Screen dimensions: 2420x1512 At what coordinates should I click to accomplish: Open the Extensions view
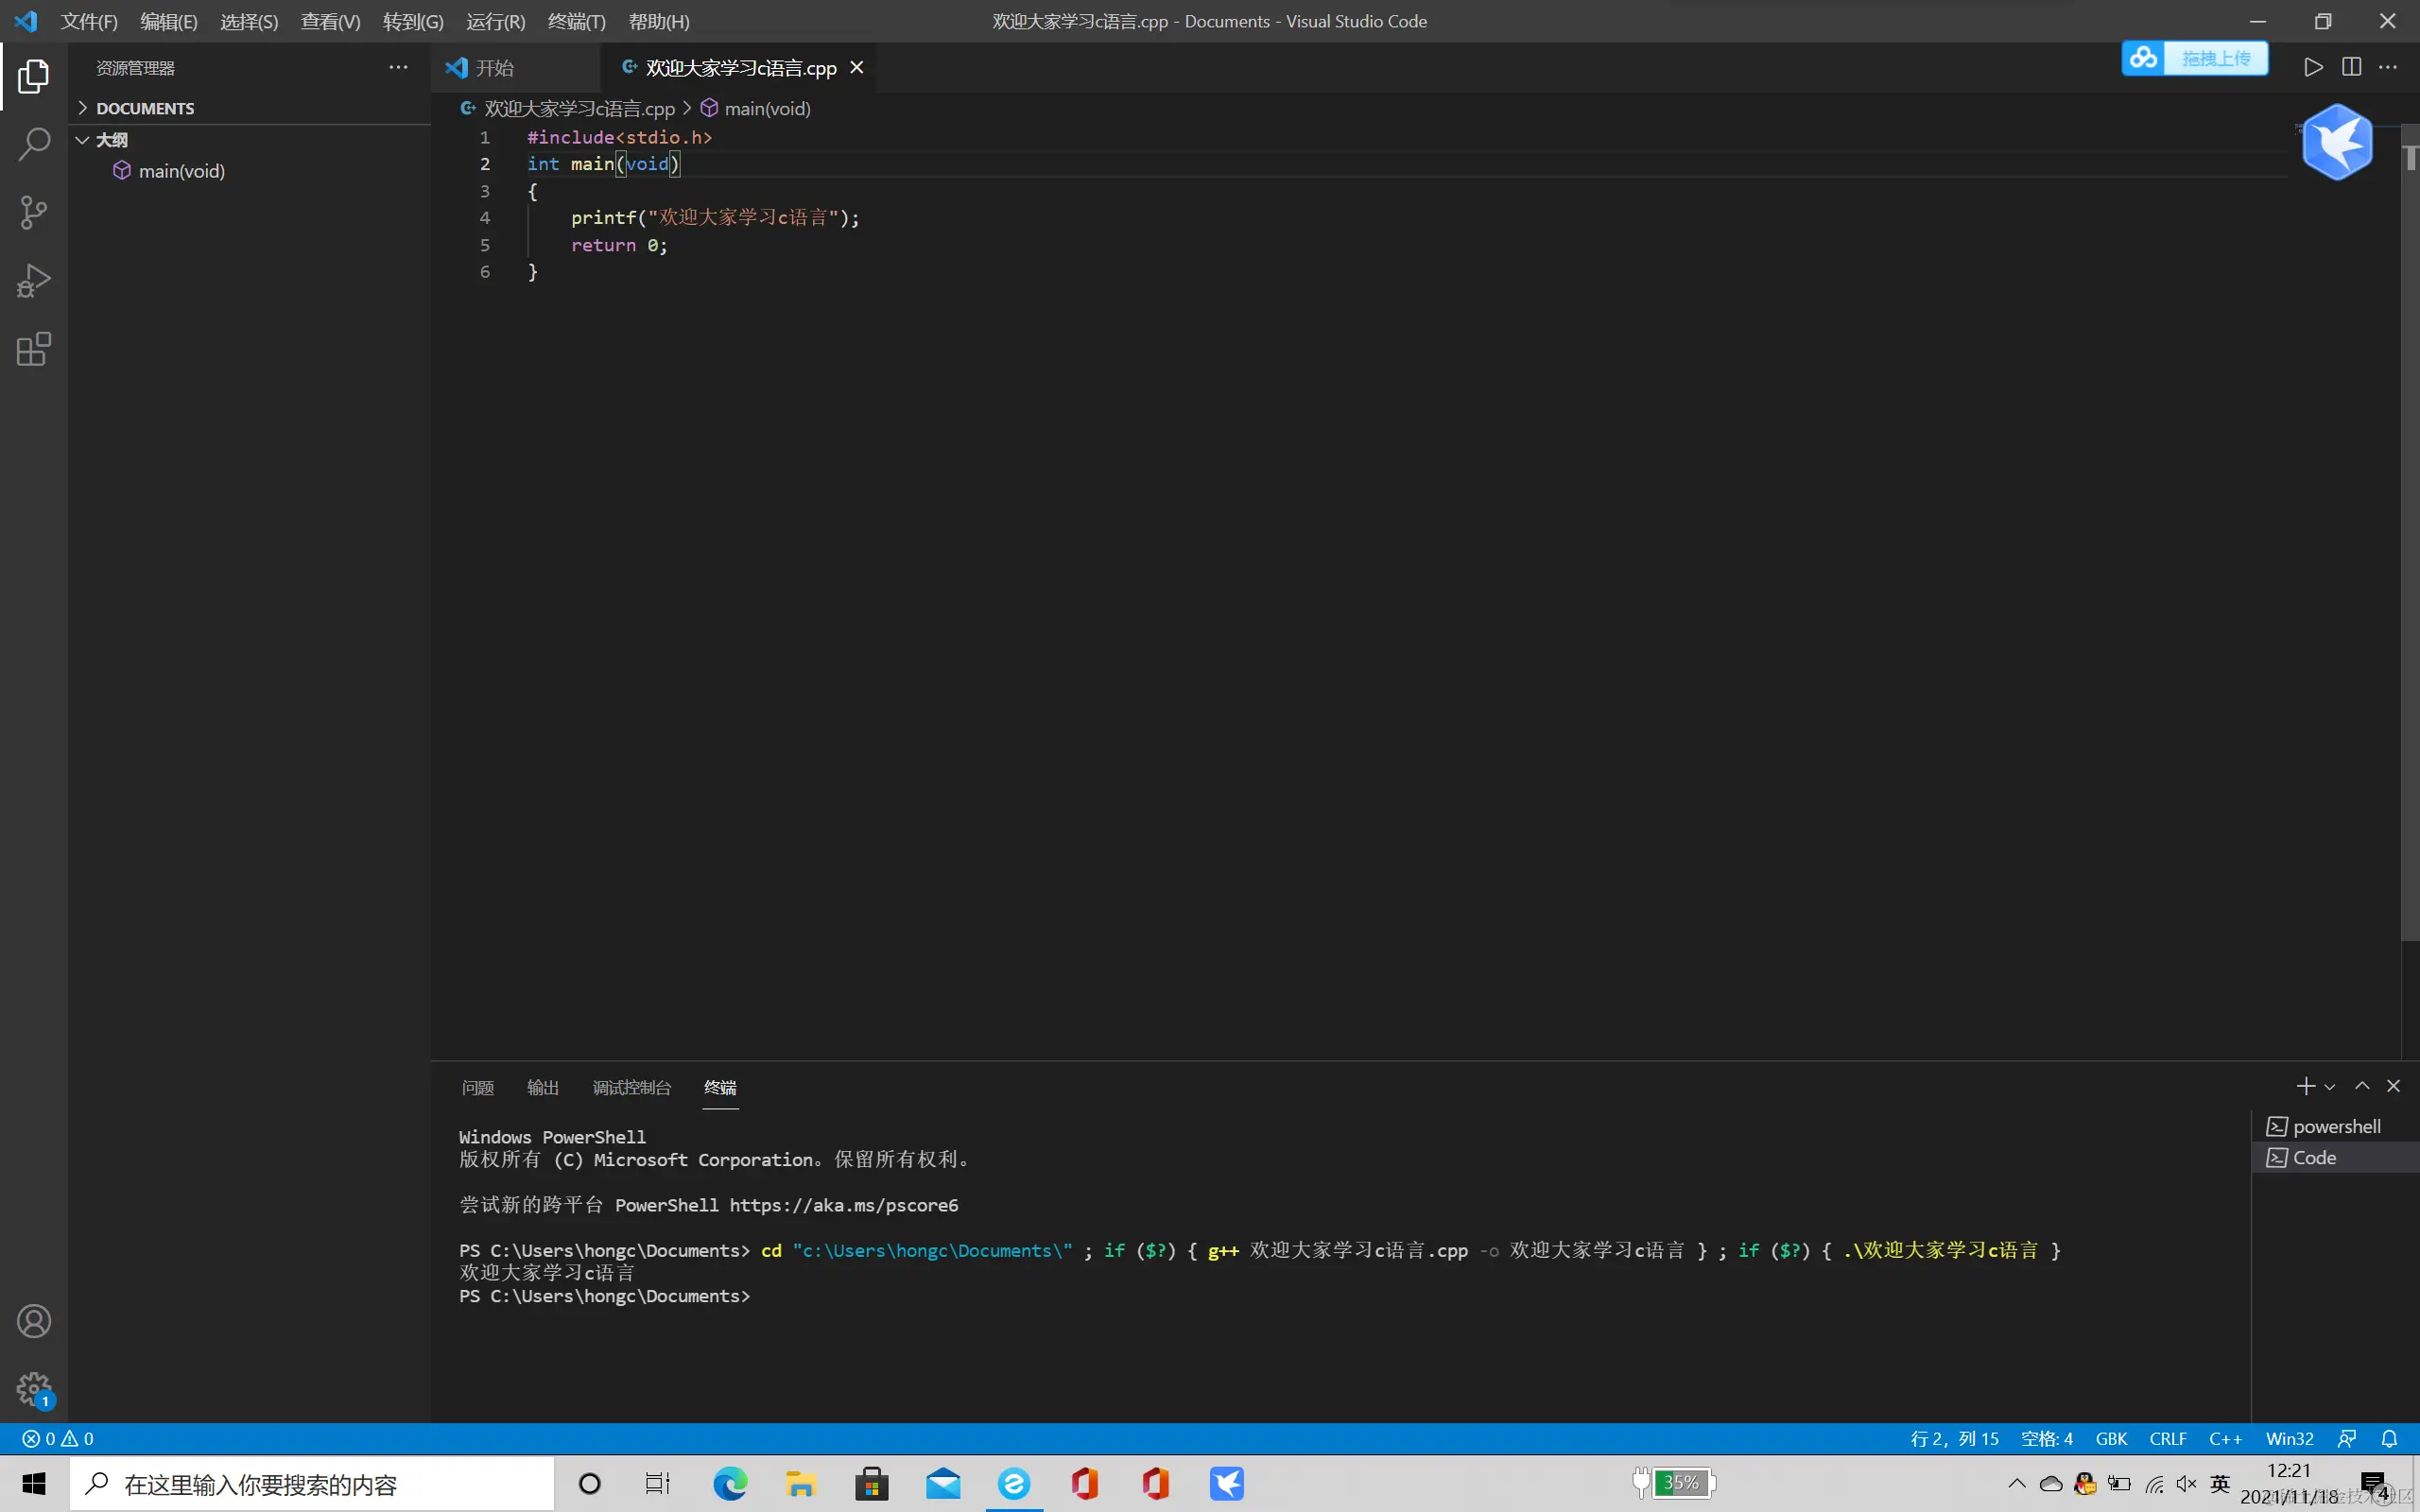click(33, 349)
